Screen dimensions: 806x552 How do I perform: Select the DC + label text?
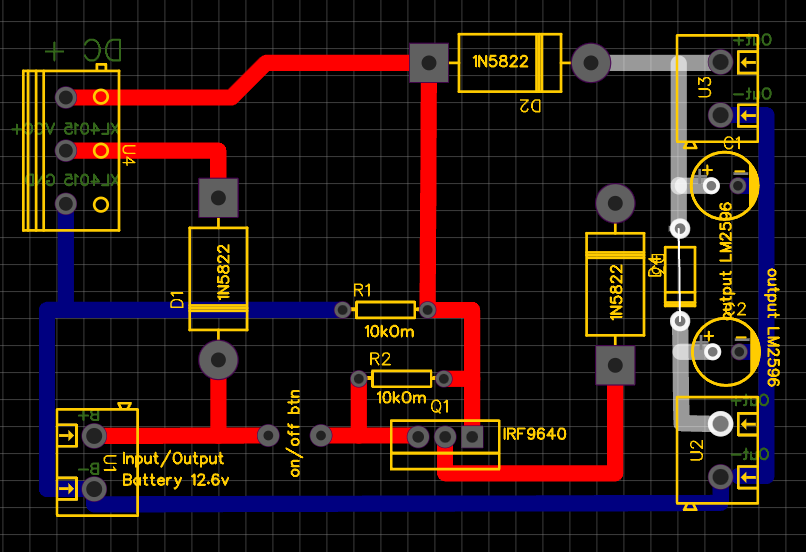click(x=84, y=50)
